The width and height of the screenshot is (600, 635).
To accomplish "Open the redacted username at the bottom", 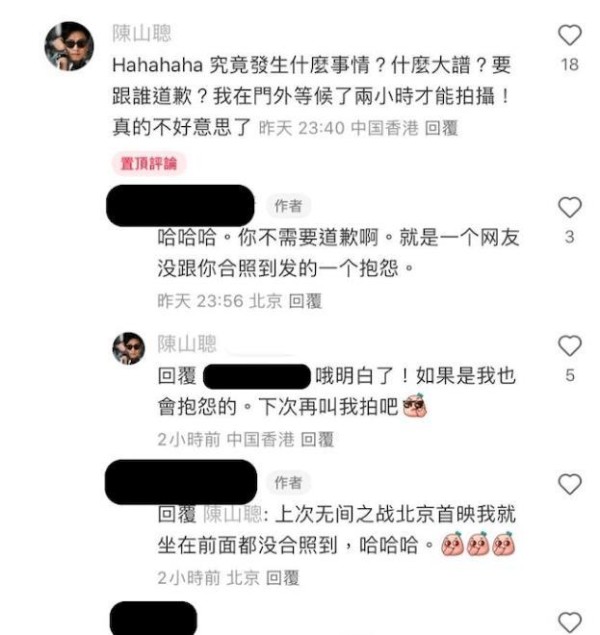I will pos(153,618).
